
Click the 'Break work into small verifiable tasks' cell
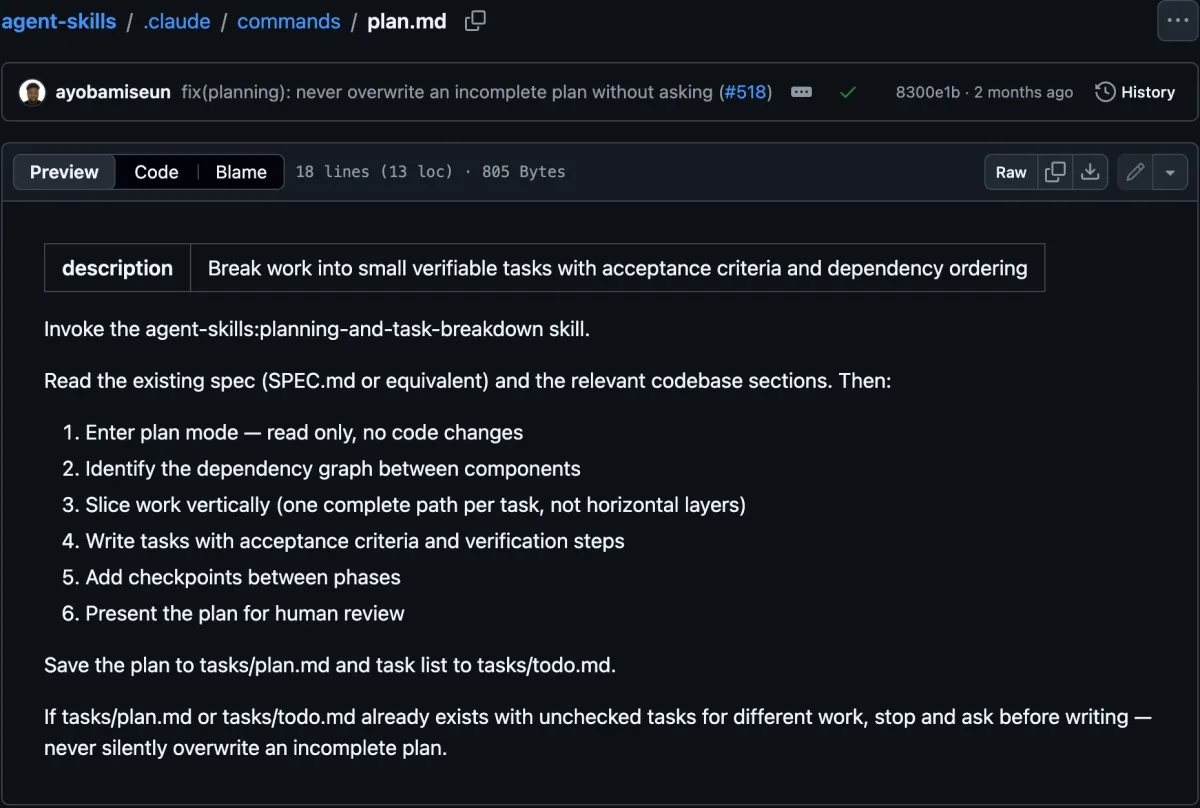coord(617,268)
